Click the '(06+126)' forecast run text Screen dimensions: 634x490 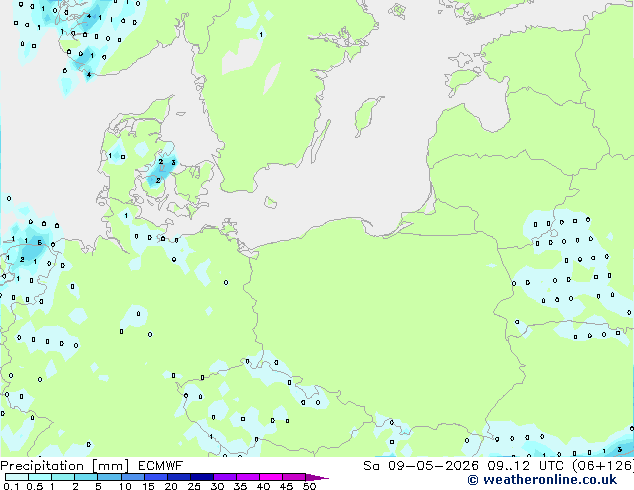[603, 466]
